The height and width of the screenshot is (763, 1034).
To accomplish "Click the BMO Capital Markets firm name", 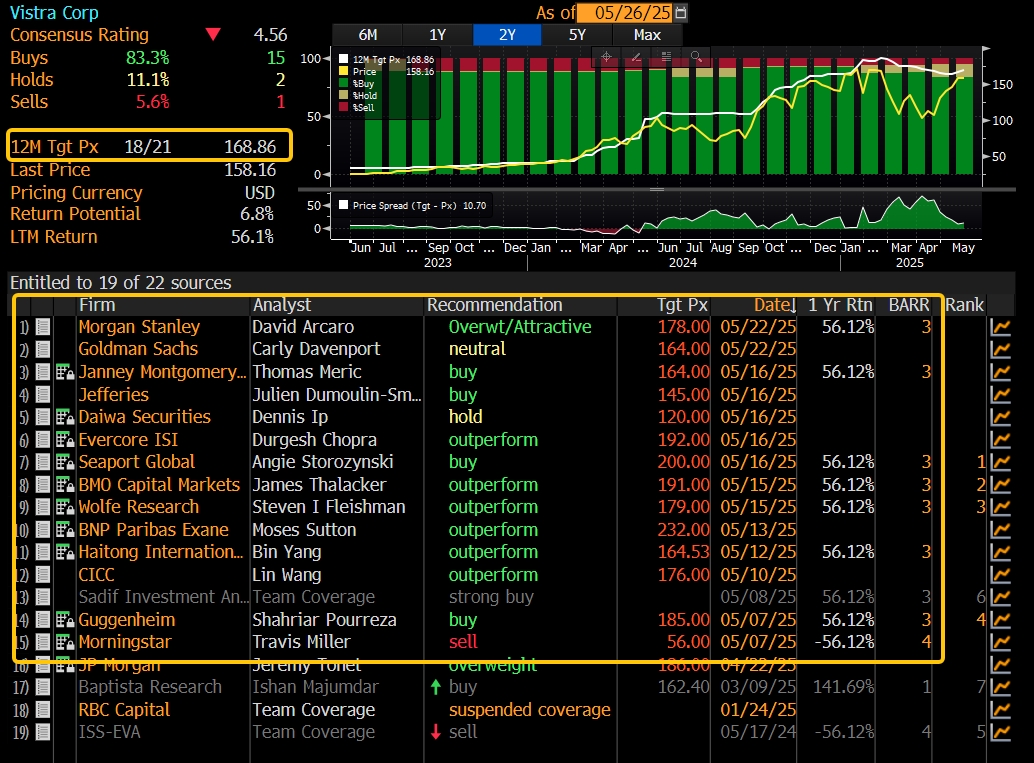I will [159, 485].
